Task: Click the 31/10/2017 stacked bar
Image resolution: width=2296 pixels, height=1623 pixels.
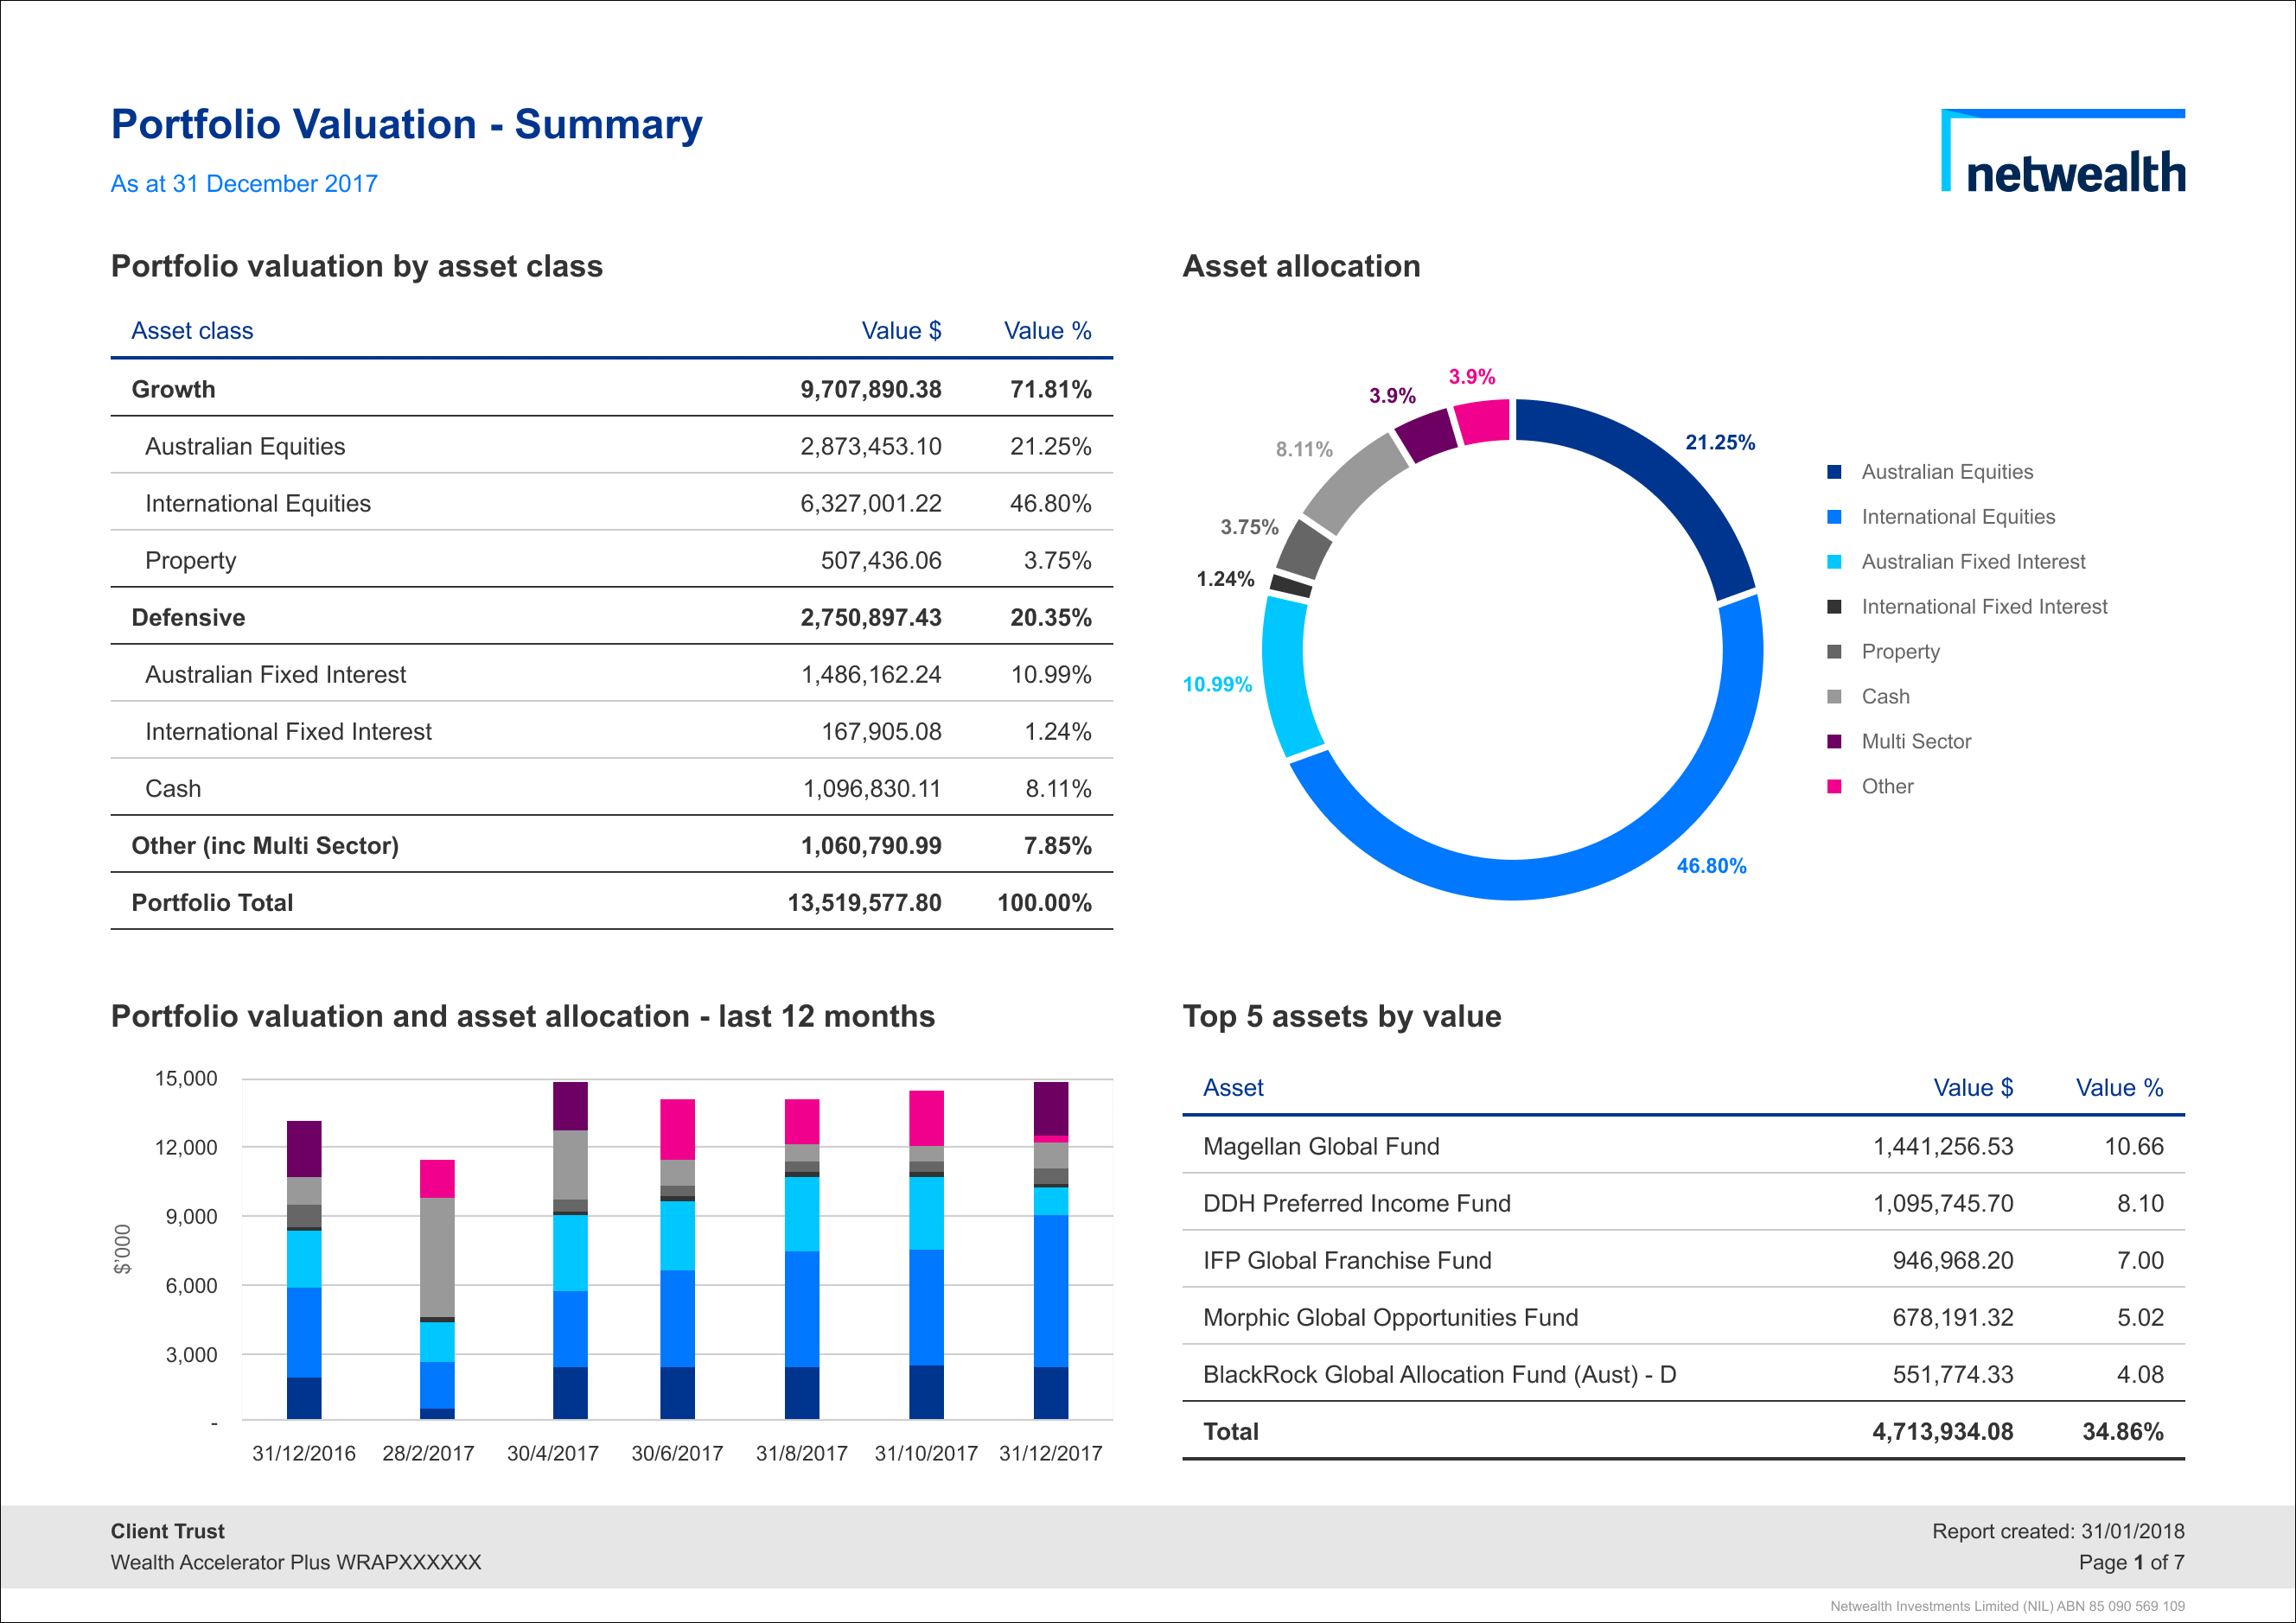Action: pos(926,1255)
